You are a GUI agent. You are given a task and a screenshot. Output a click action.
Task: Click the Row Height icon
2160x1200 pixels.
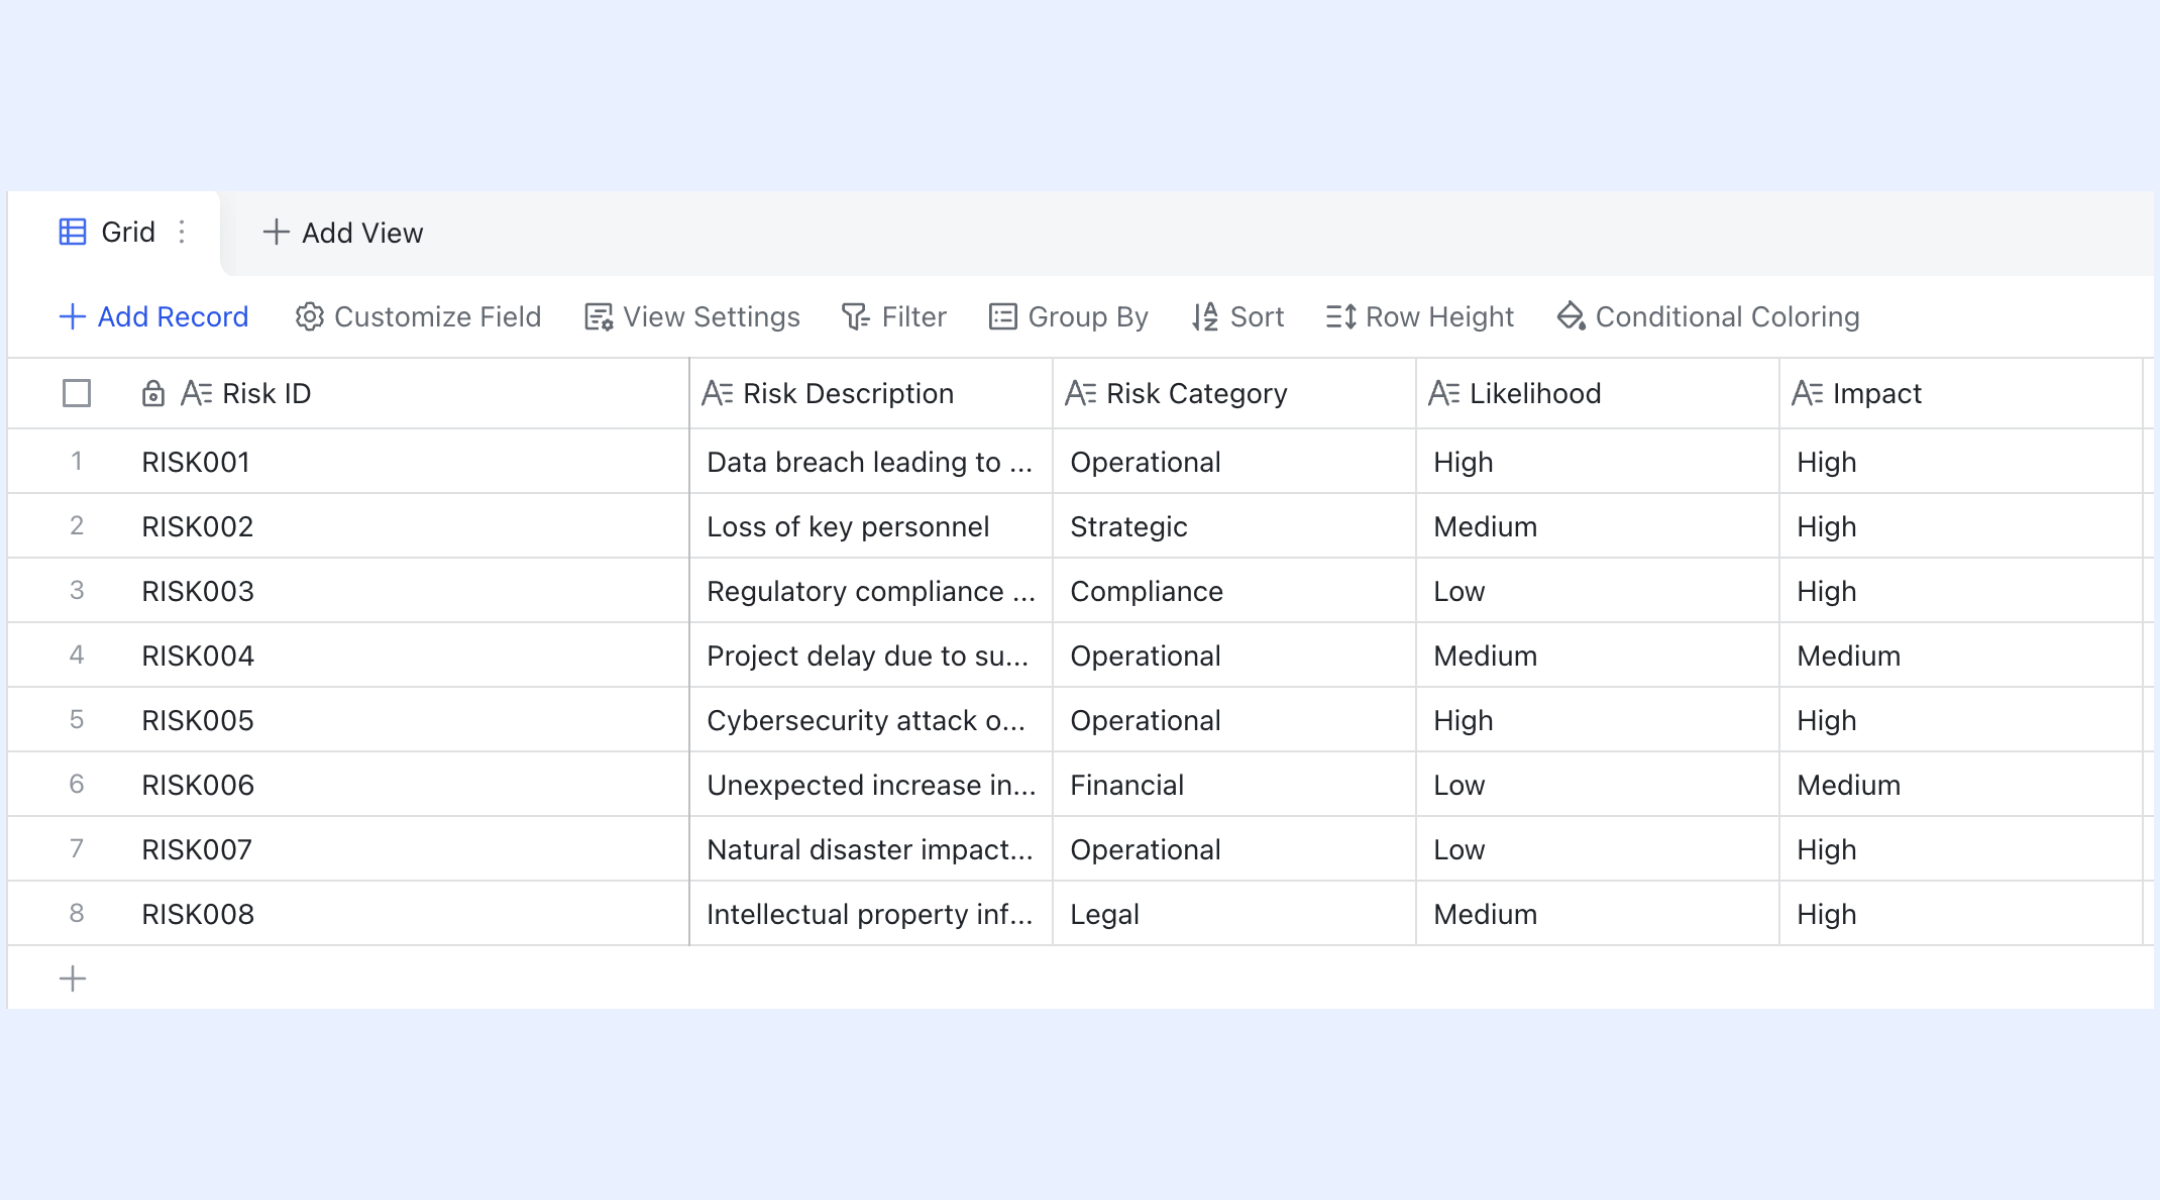[x=1341, y=317]
